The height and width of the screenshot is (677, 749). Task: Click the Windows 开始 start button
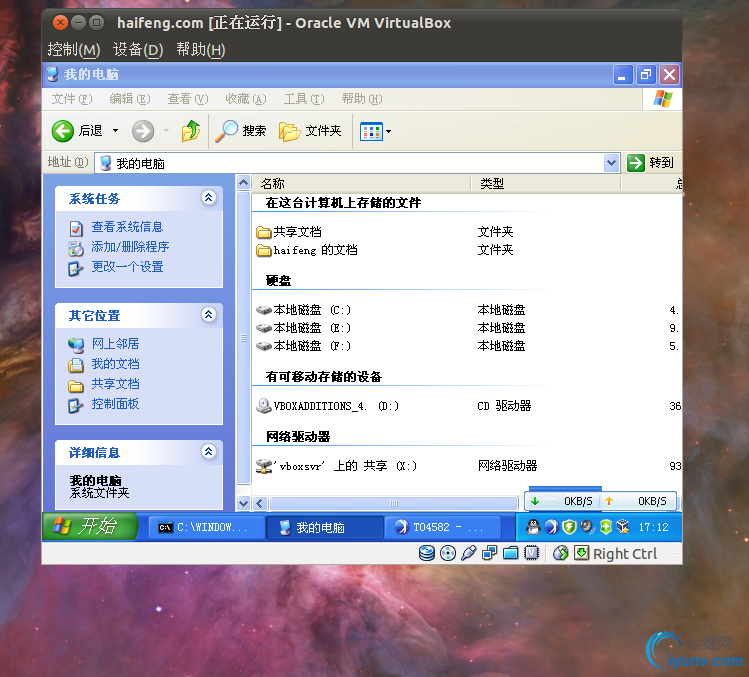90,527
